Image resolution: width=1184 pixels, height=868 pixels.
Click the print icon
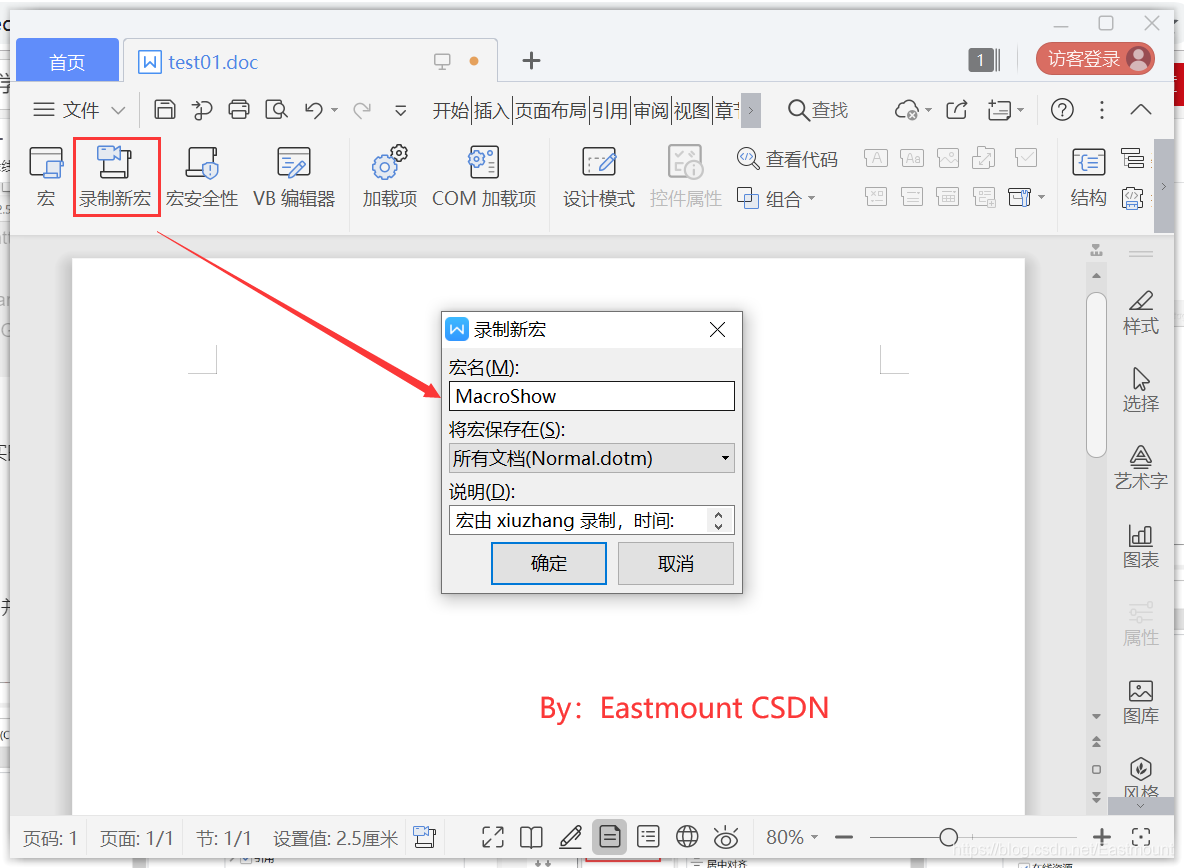point(239,110)
